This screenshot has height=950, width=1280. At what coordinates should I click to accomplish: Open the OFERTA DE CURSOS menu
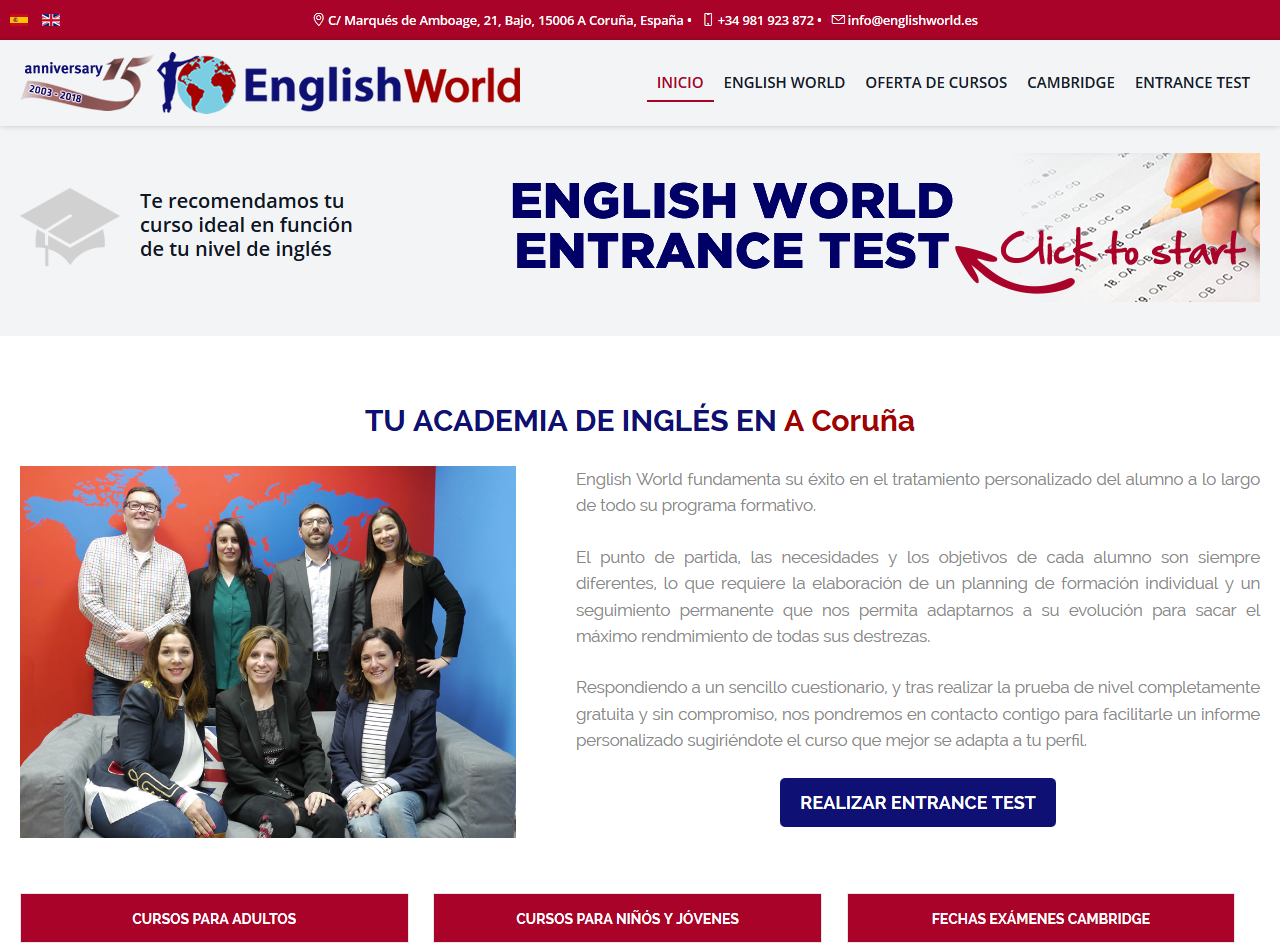click(x=936, y=83)
